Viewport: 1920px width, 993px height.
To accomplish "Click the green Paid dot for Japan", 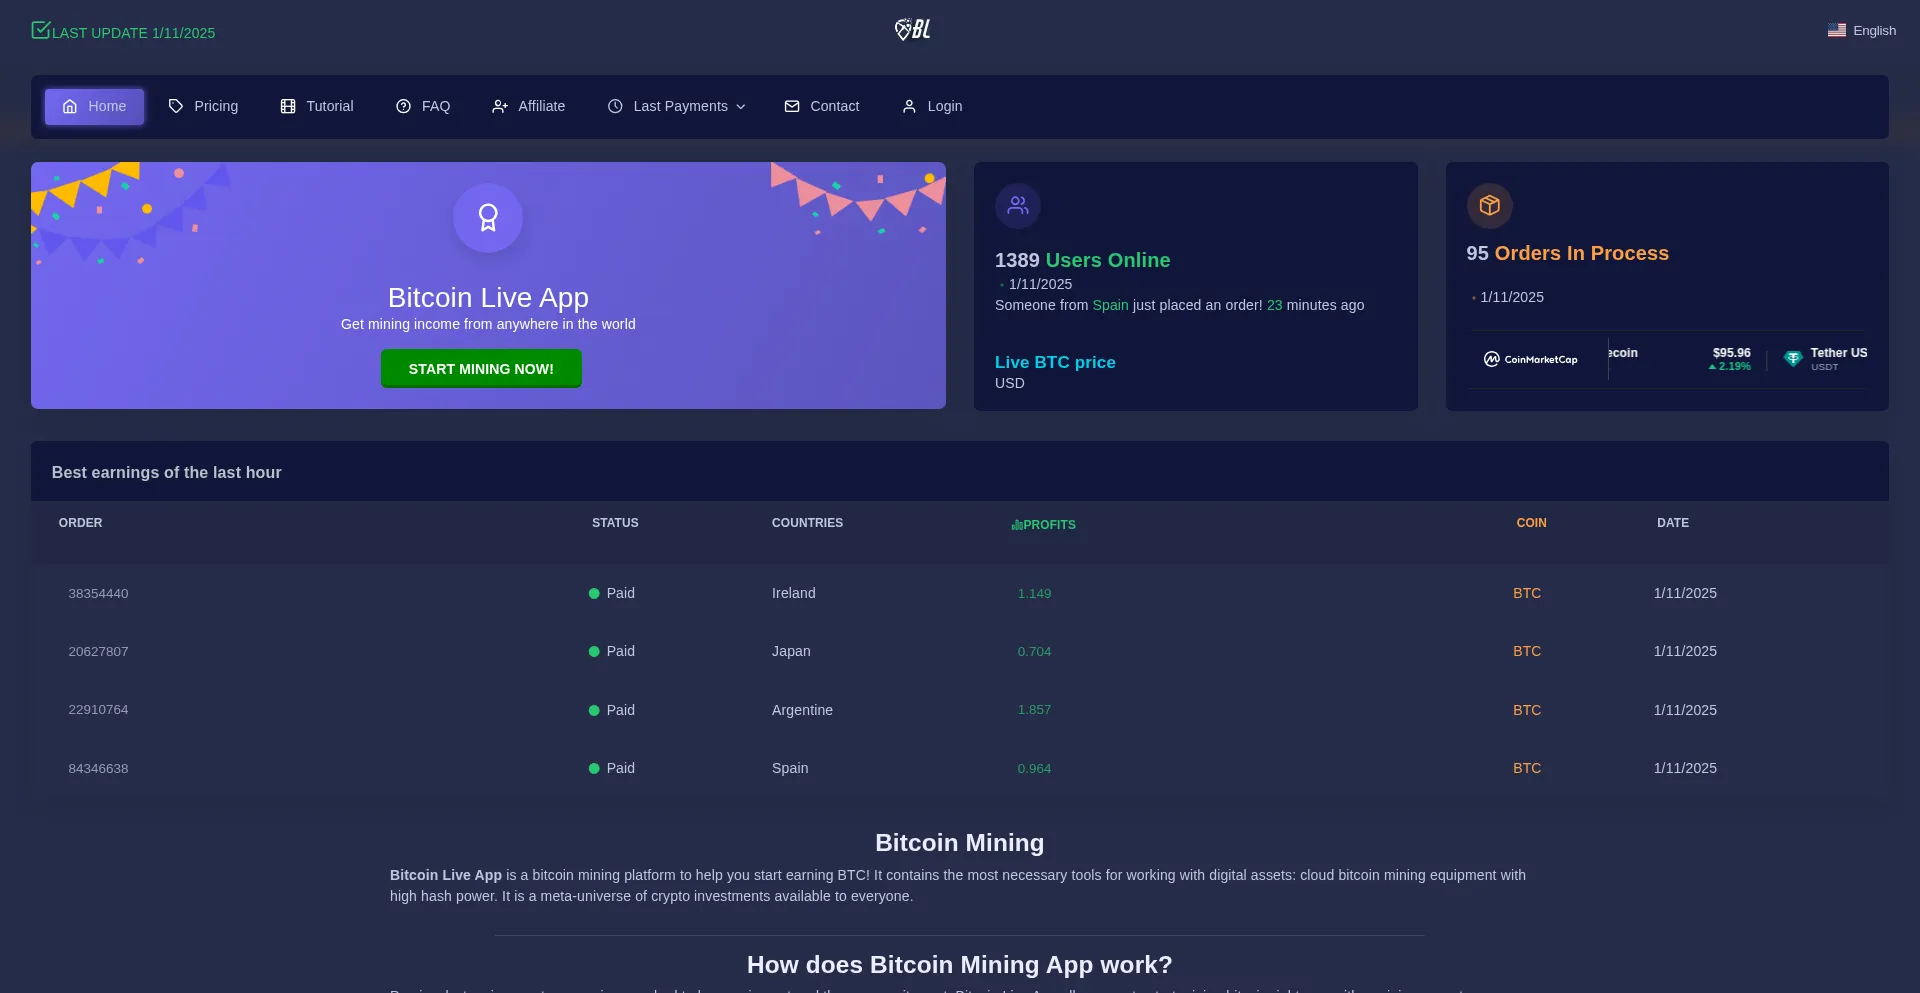I will pos(594,651).
